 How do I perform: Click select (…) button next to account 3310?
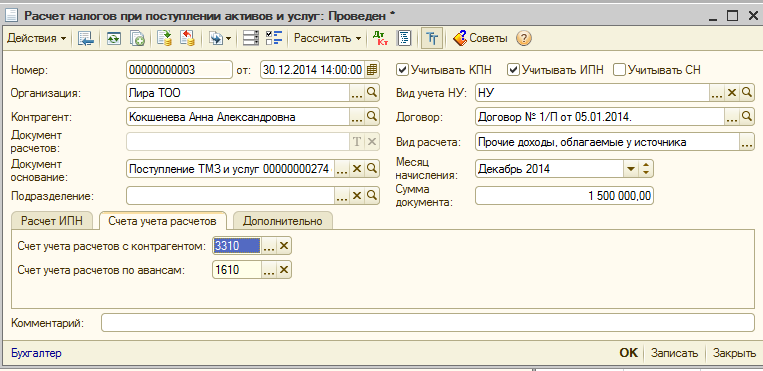tap(269, 246)
